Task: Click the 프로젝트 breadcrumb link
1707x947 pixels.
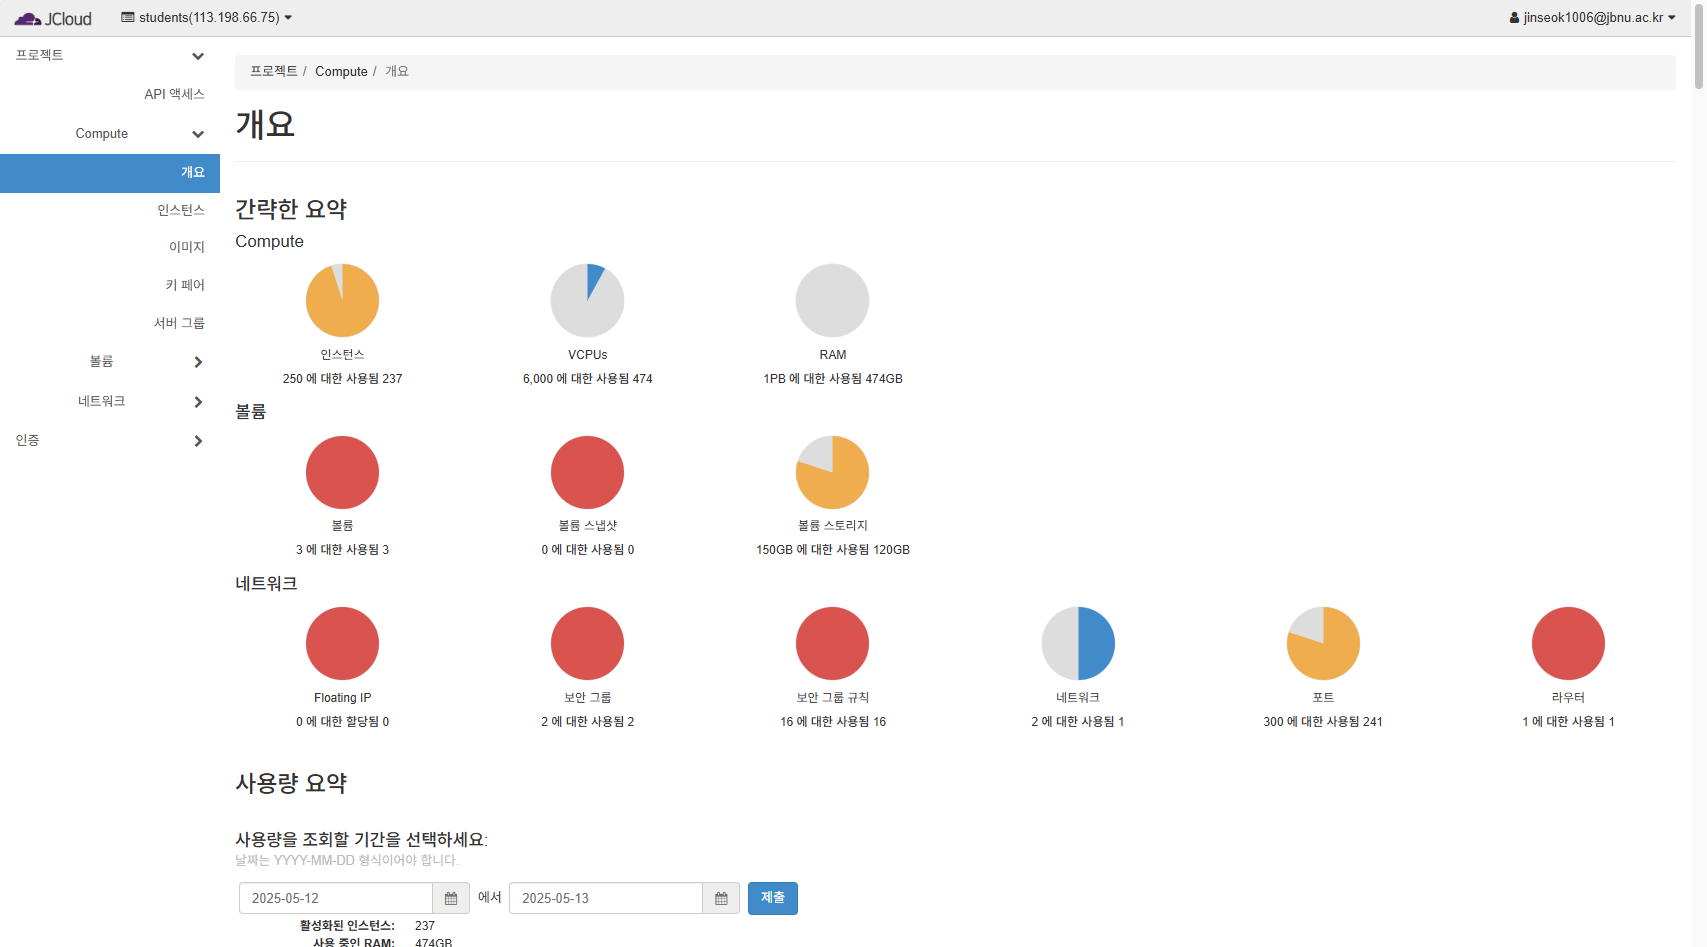Action: (x=272, y=71)
